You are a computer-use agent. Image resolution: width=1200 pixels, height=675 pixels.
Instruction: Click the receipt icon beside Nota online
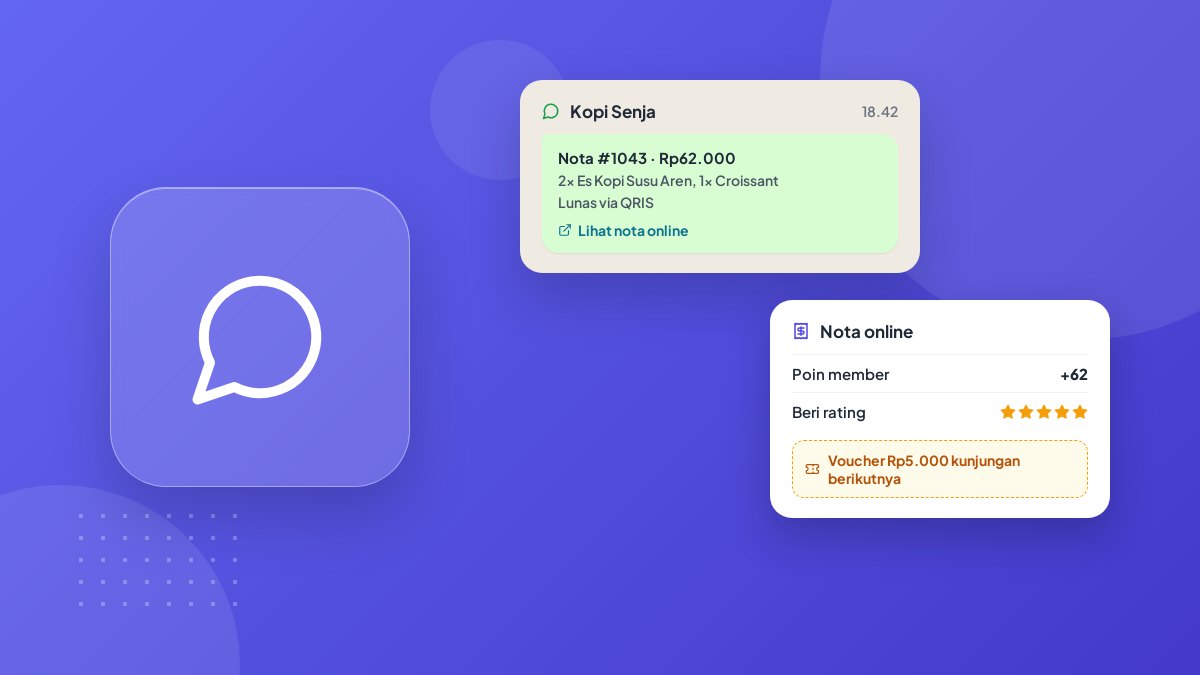point(801,331)
